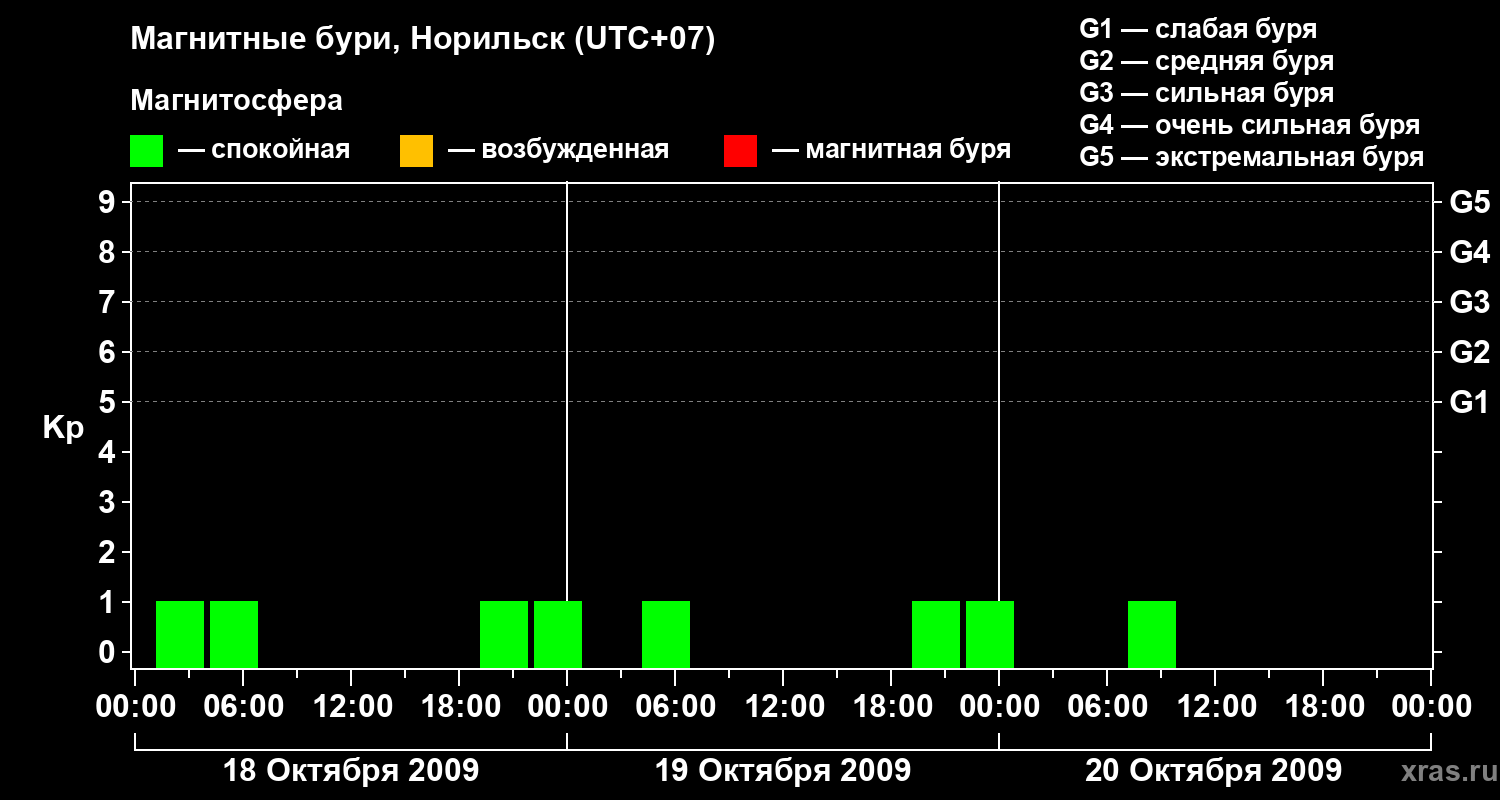
Task: Click the right-axis 'G1' storm level label
Action: coord(1470,402)
